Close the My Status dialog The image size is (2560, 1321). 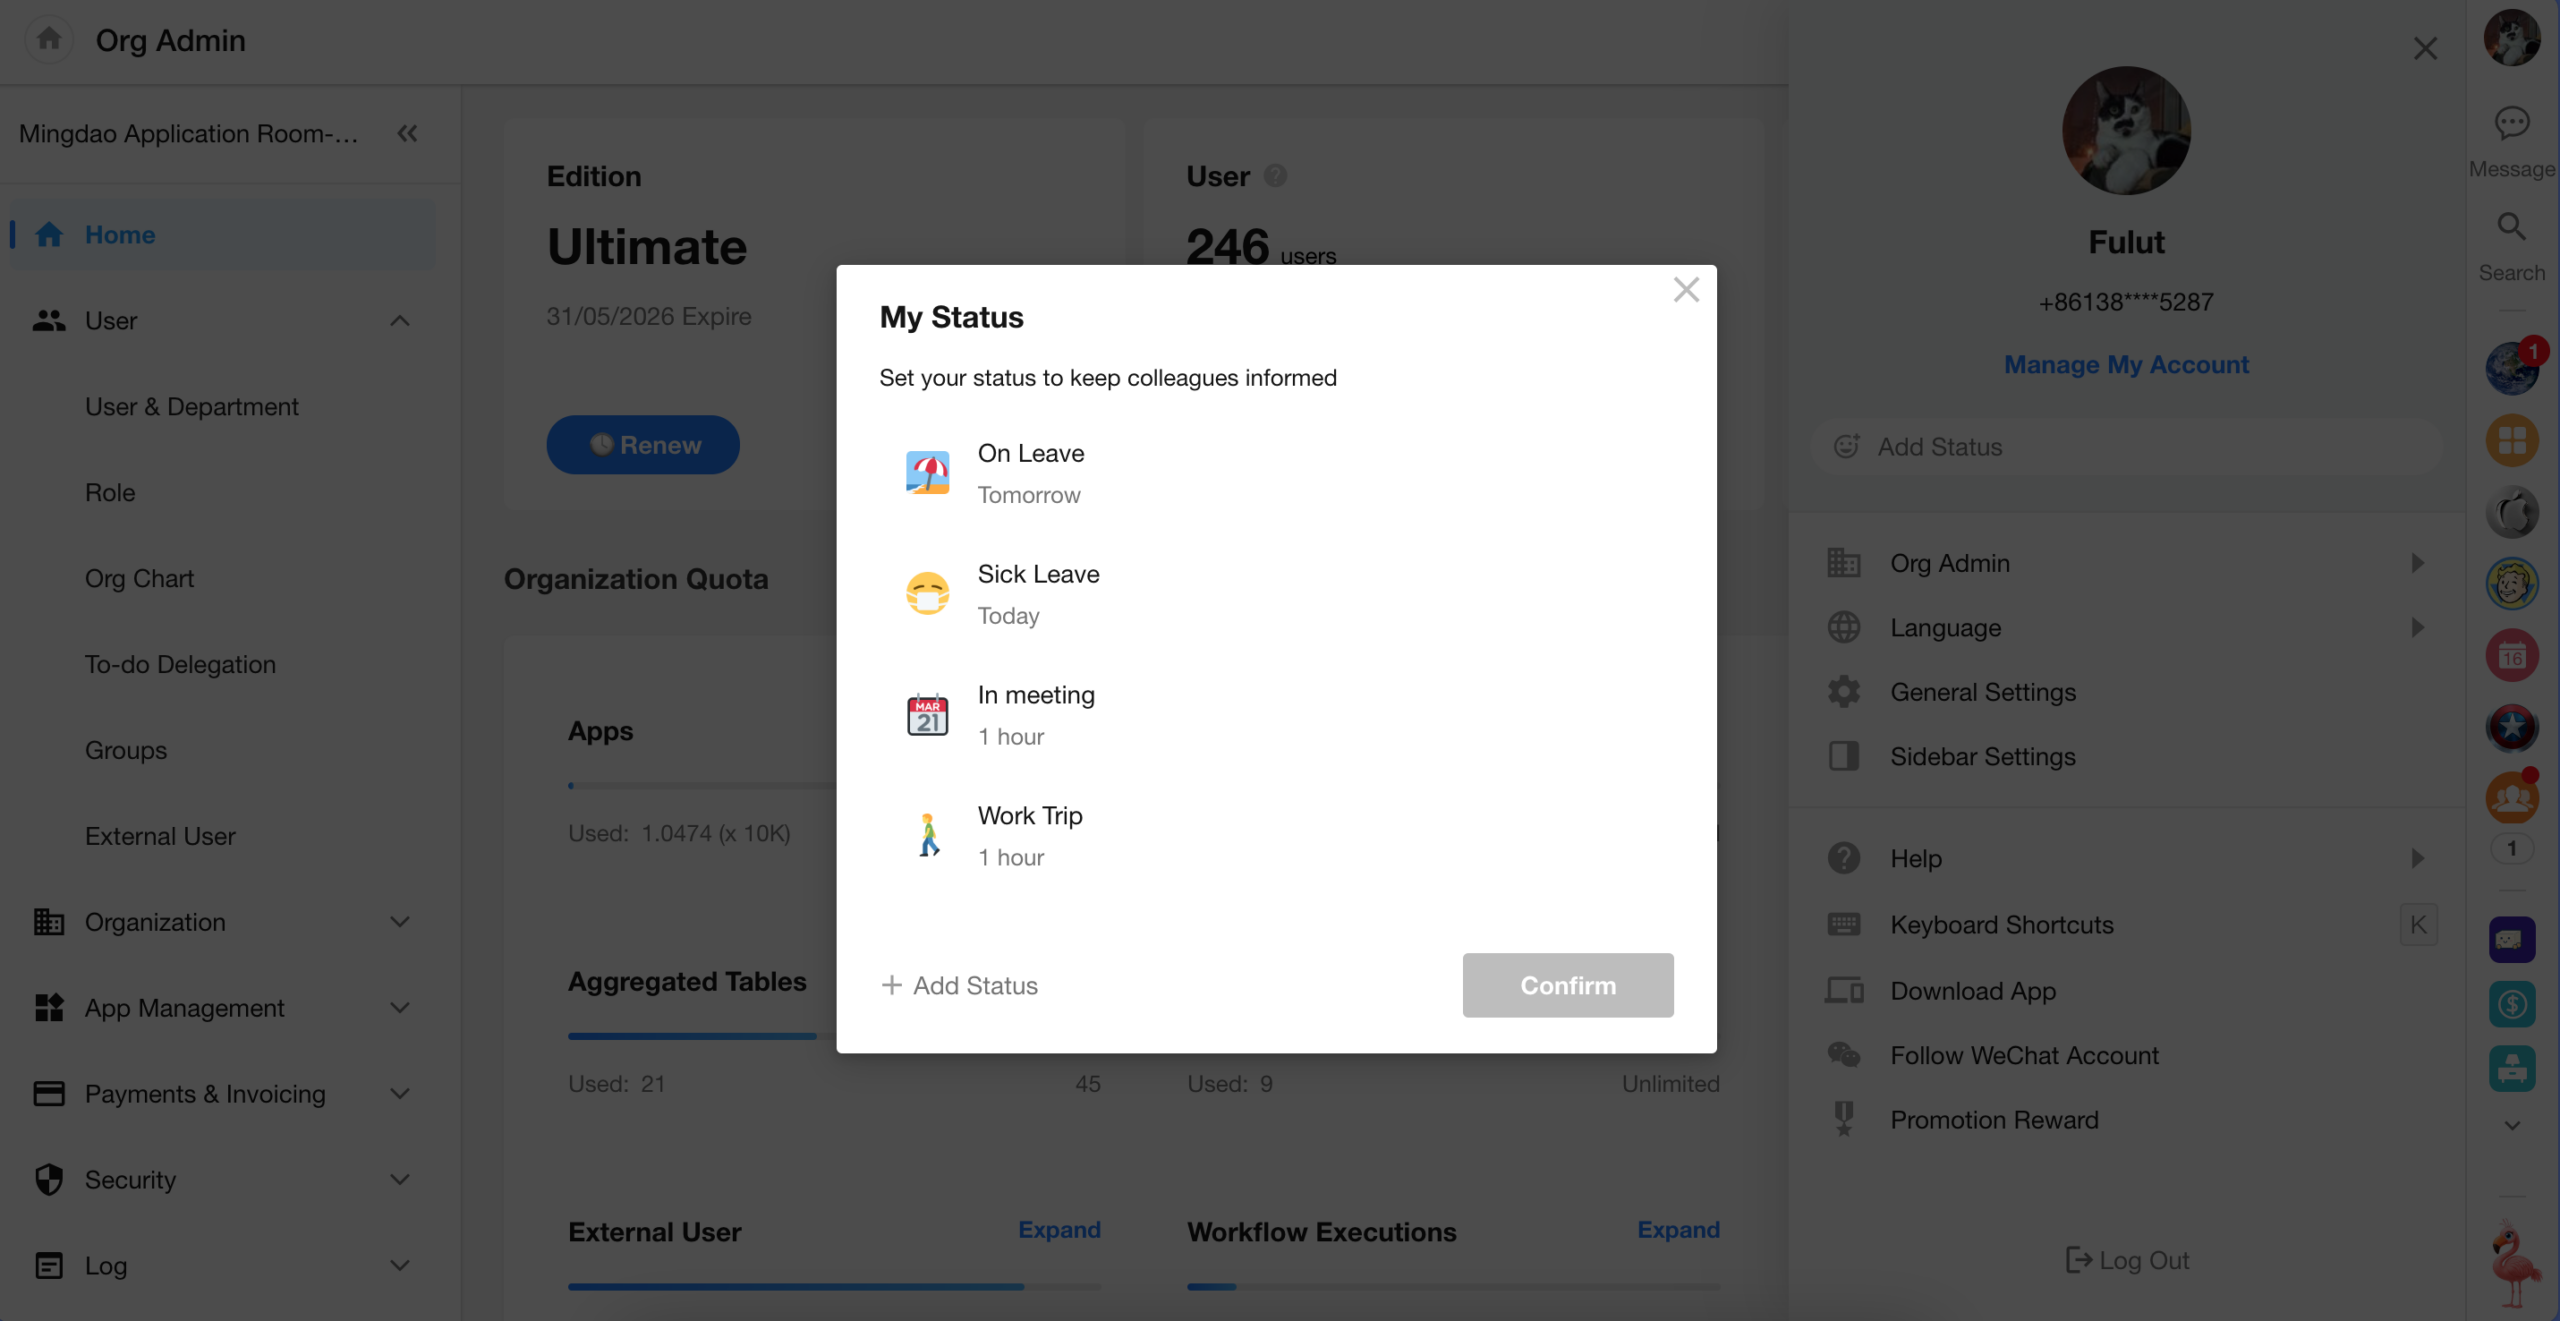(1686, 290)
